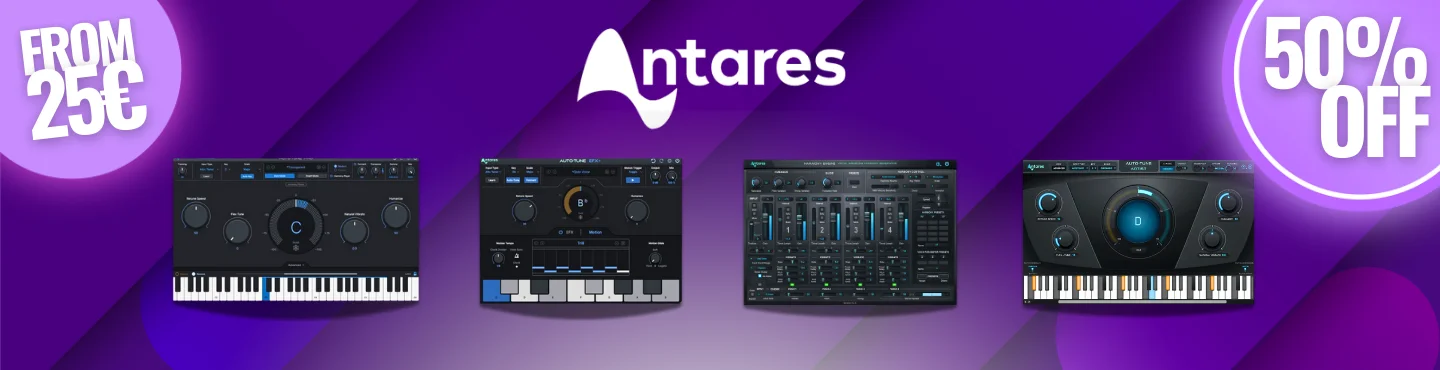This screenshot has width=1440, height=370.
Task: Toggle the blue Motion Trigger play button
Action: point(632,180)
